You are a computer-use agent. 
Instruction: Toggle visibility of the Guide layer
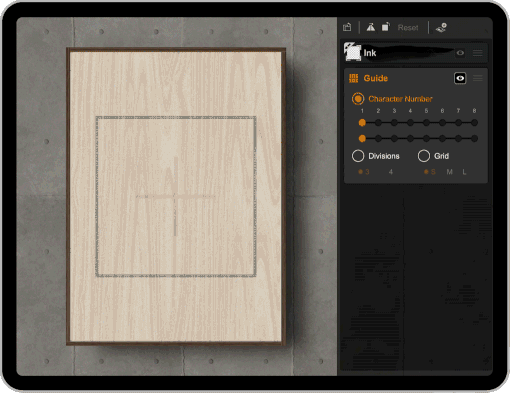(x=460, y=78)
